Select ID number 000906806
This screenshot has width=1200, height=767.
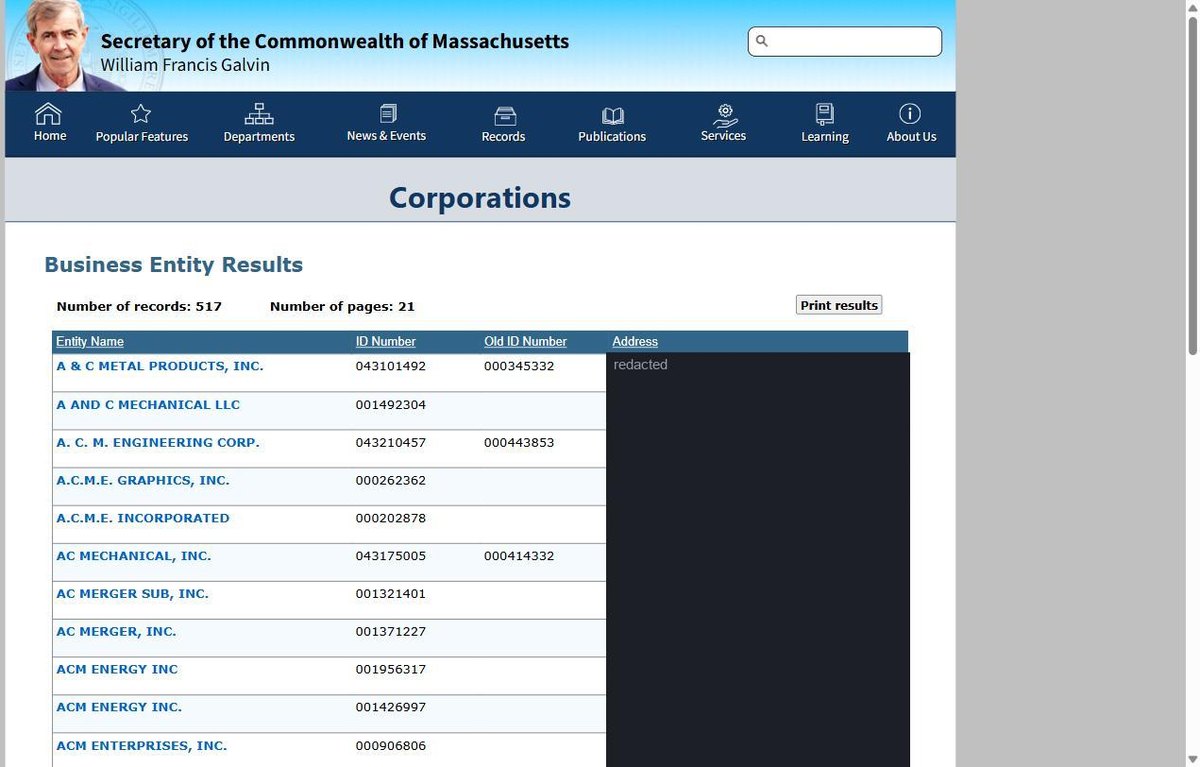[391, 746]
